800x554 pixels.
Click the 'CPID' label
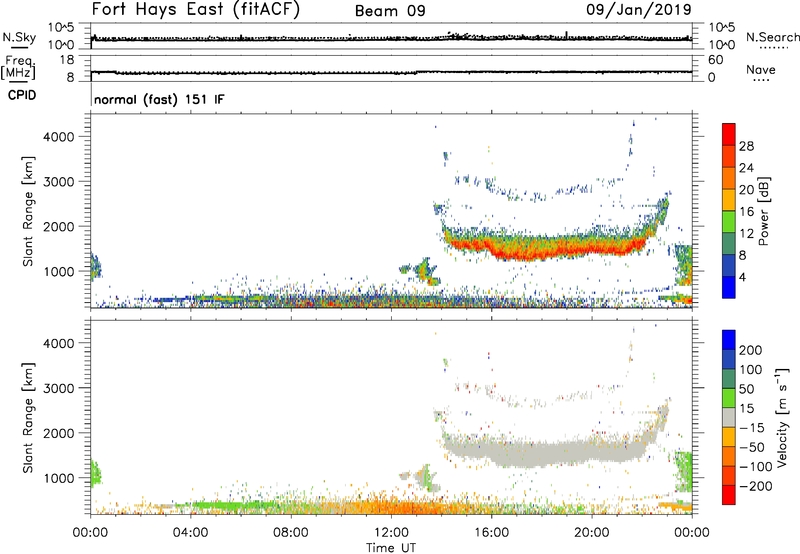(x=22, y=95)
